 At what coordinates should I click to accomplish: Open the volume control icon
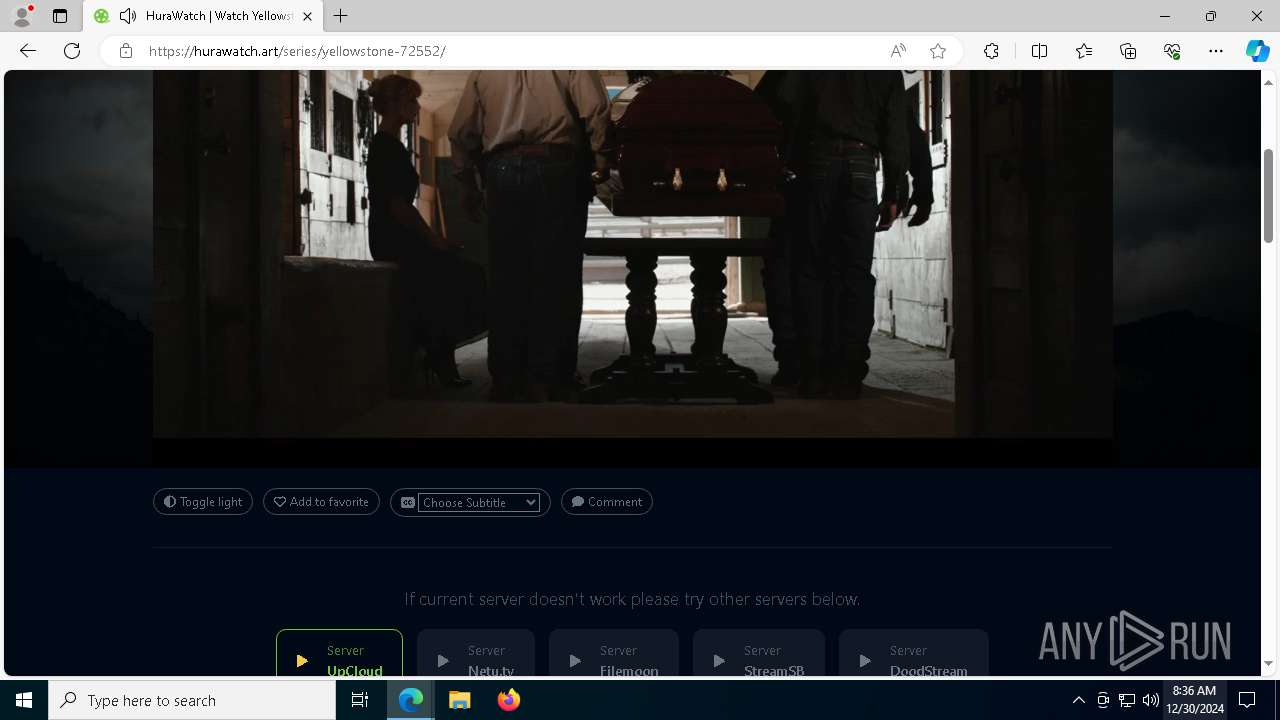1151,700
